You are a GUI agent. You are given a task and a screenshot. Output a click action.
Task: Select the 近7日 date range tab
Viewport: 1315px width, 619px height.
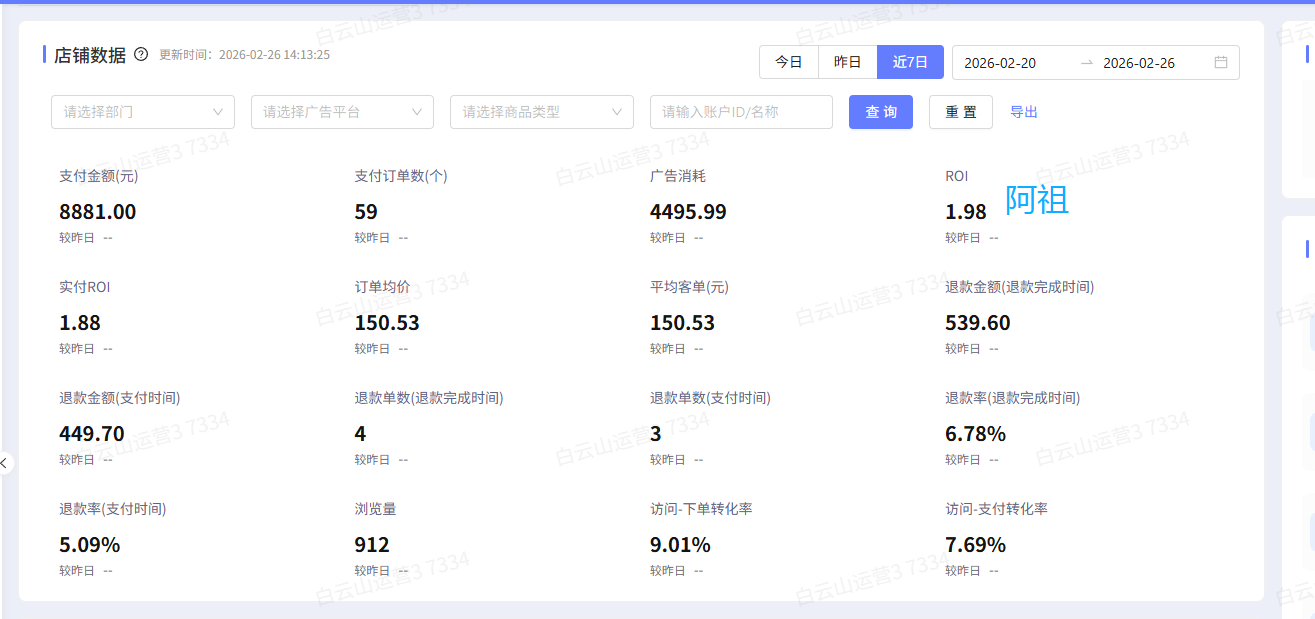[x=910, y=62]
